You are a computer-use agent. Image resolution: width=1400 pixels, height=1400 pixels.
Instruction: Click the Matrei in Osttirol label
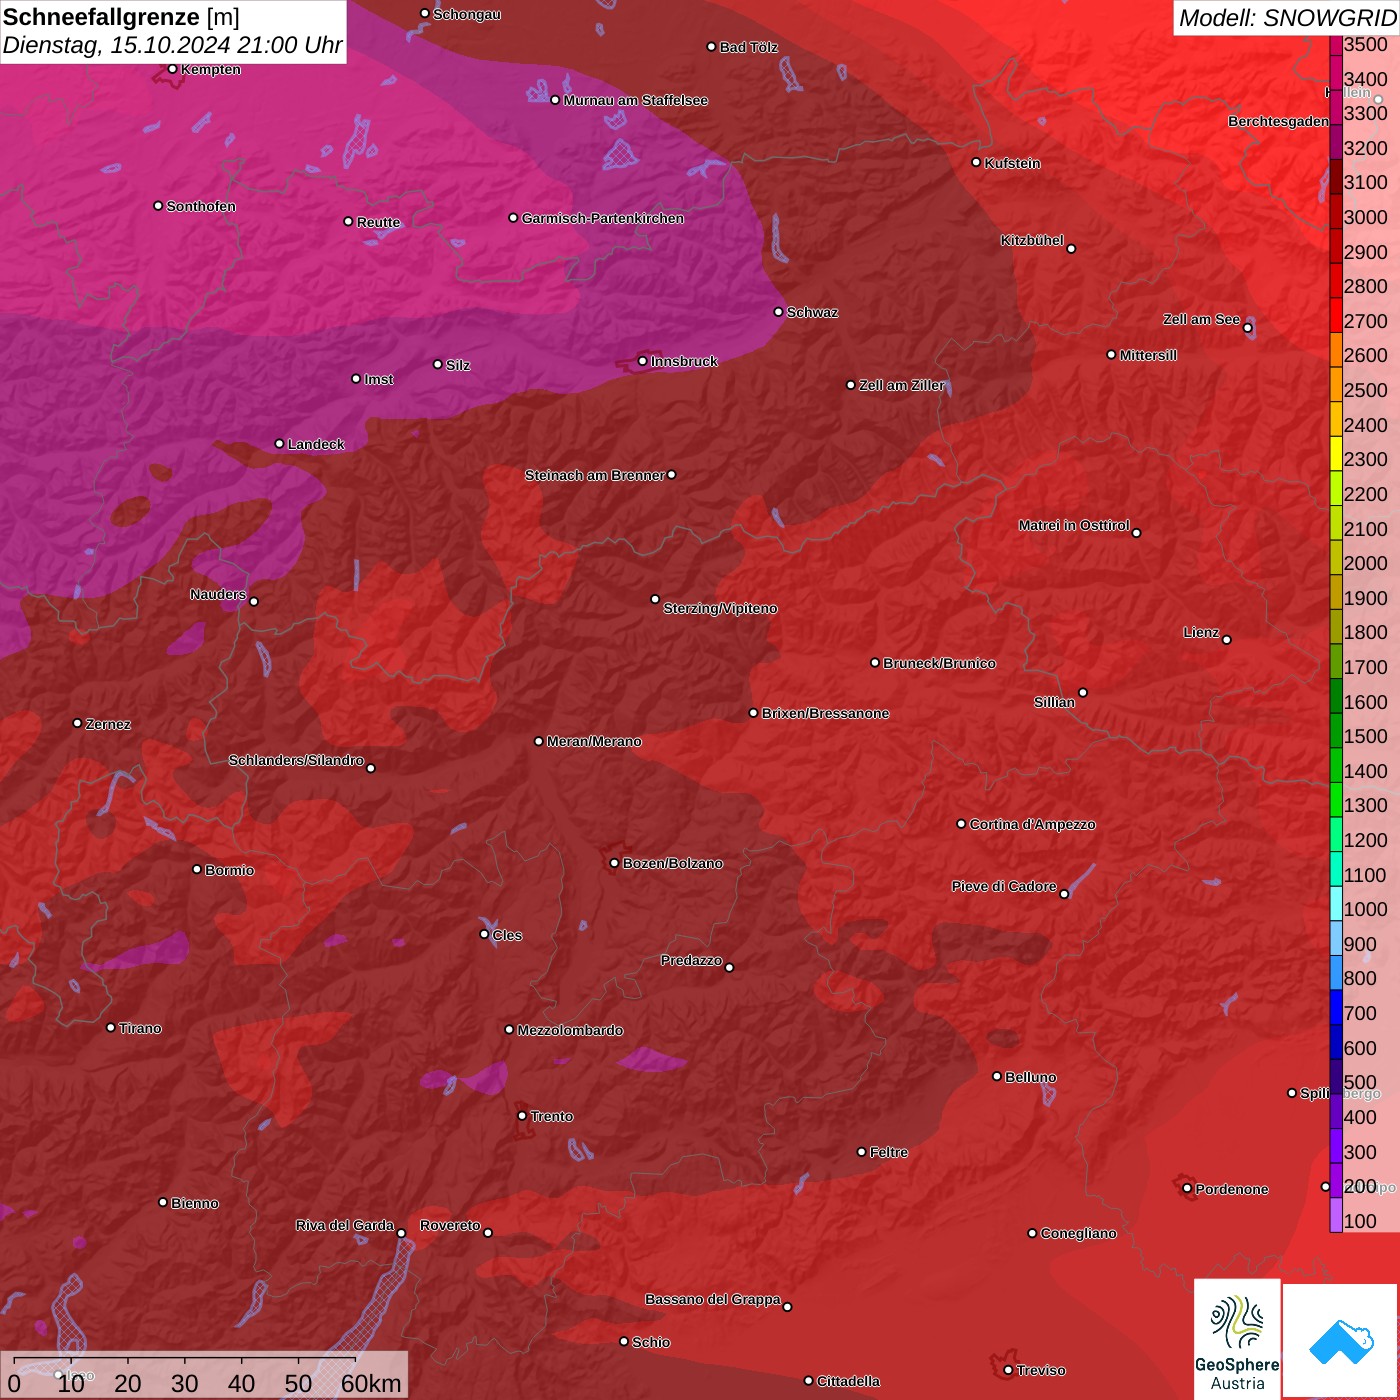pyautogui.click(x=1074, y=525)
